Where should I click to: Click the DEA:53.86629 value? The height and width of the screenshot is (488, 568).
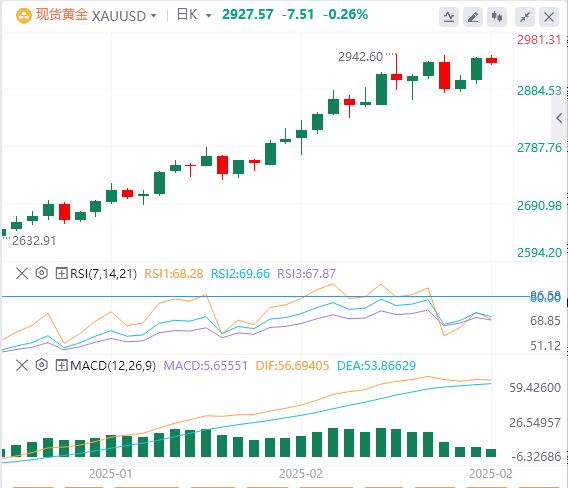coord(376,366)
